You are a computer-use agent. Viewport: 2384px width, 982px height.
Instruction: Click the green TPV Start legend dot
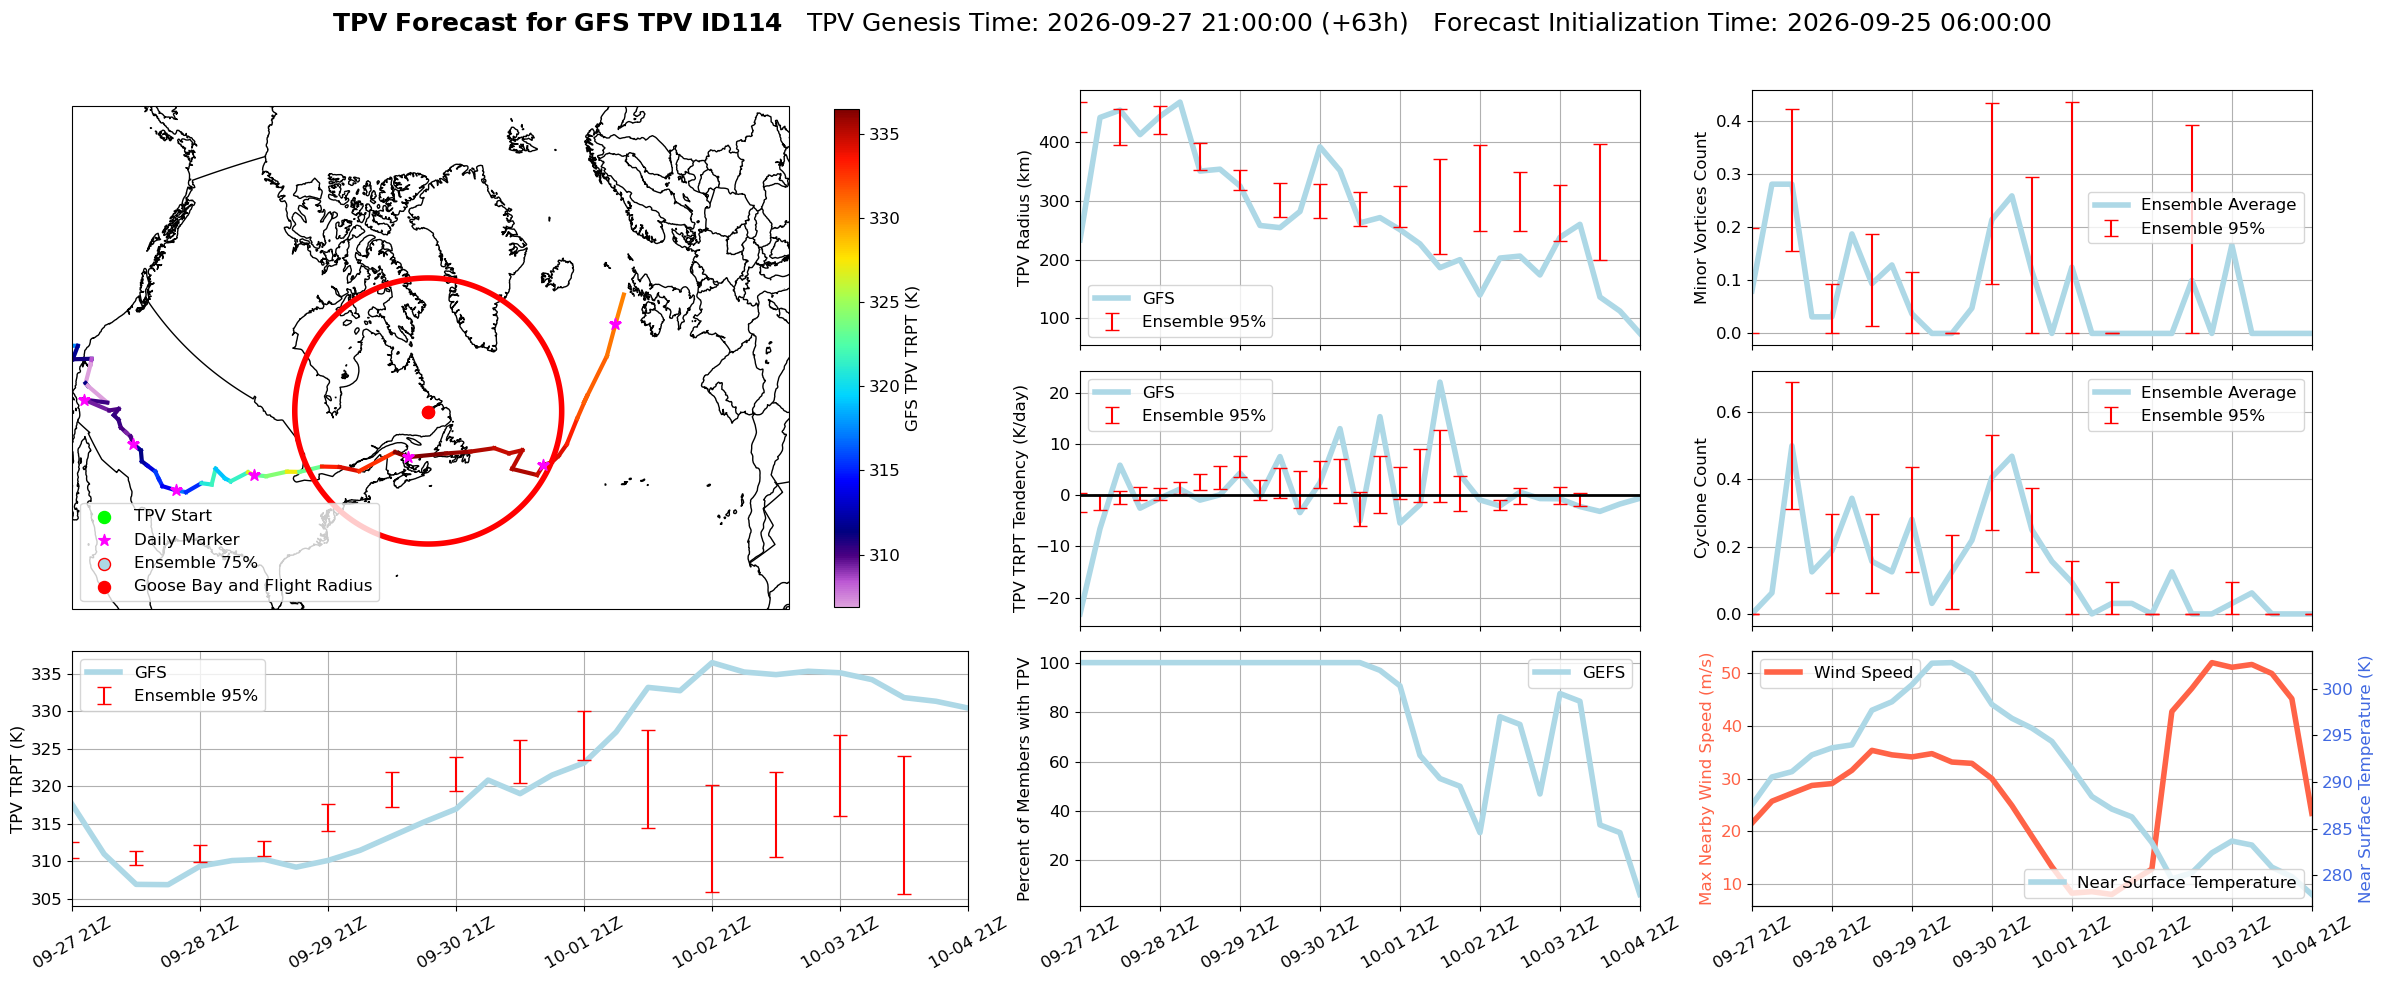click(x=104, y=517)
